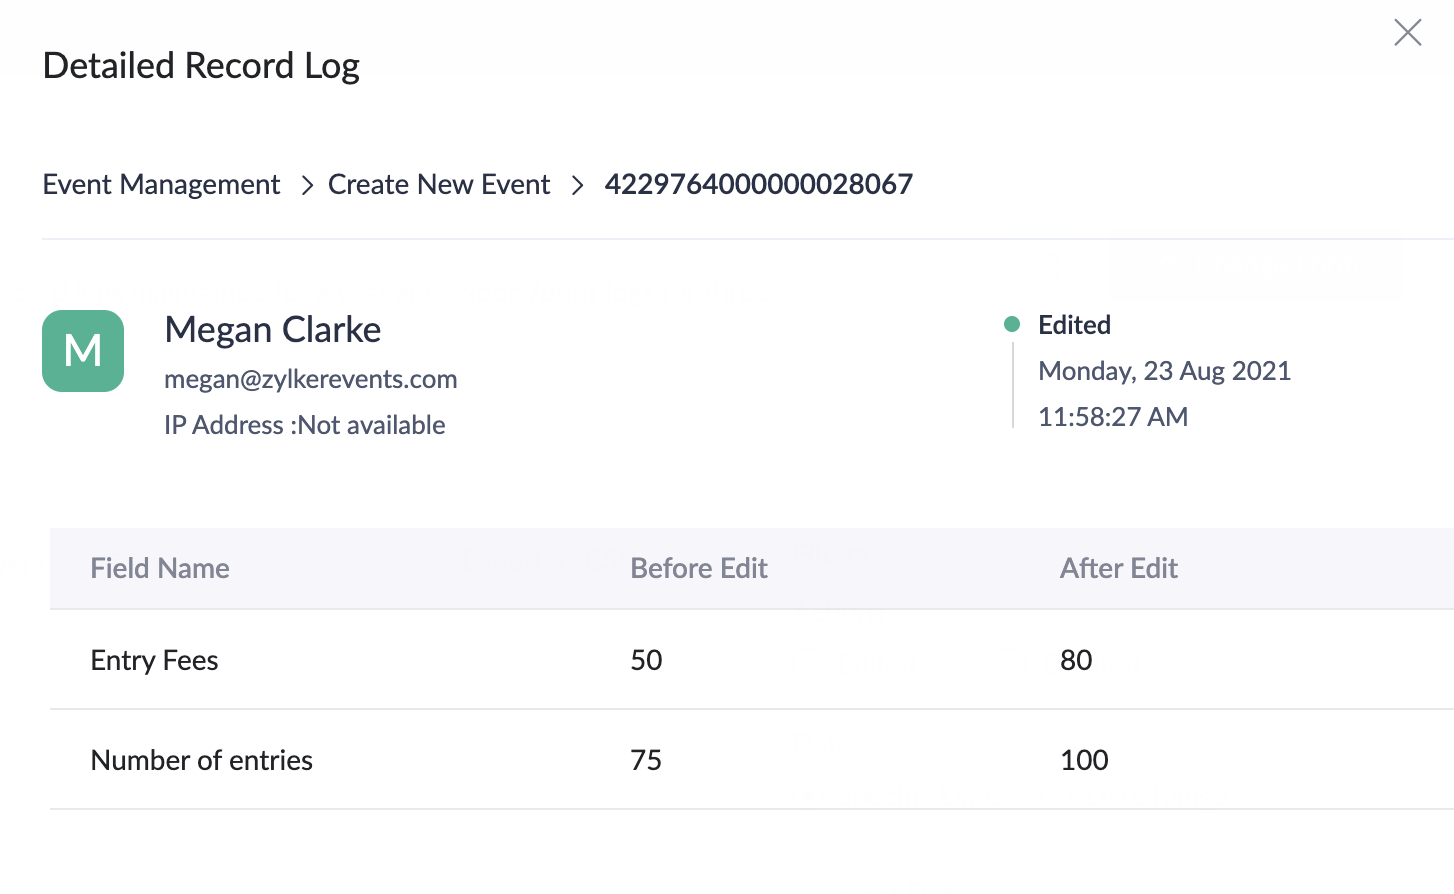Click the After Edit column header
Image resolution: width=1454 pixels, height=894 pixels.
(x=1118, y=568)
